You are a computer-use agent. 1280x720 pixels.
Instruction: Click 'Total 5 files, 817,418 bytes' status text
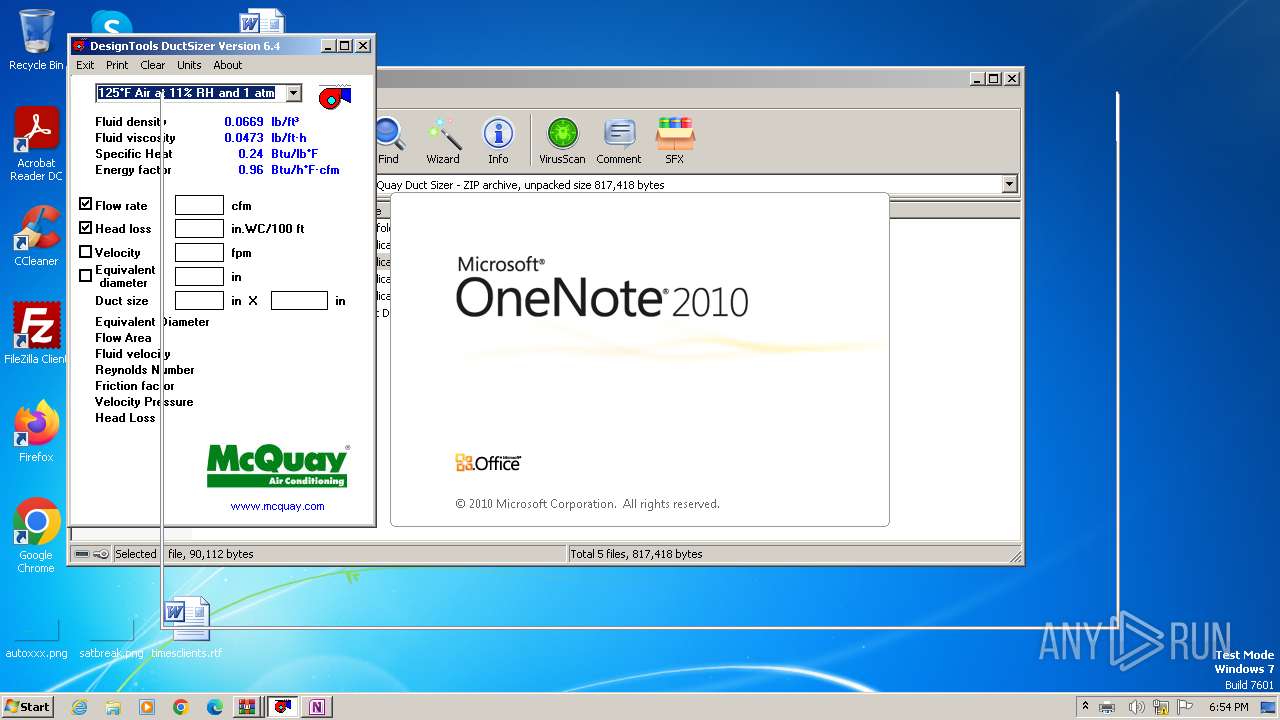(x=636, y=554)
